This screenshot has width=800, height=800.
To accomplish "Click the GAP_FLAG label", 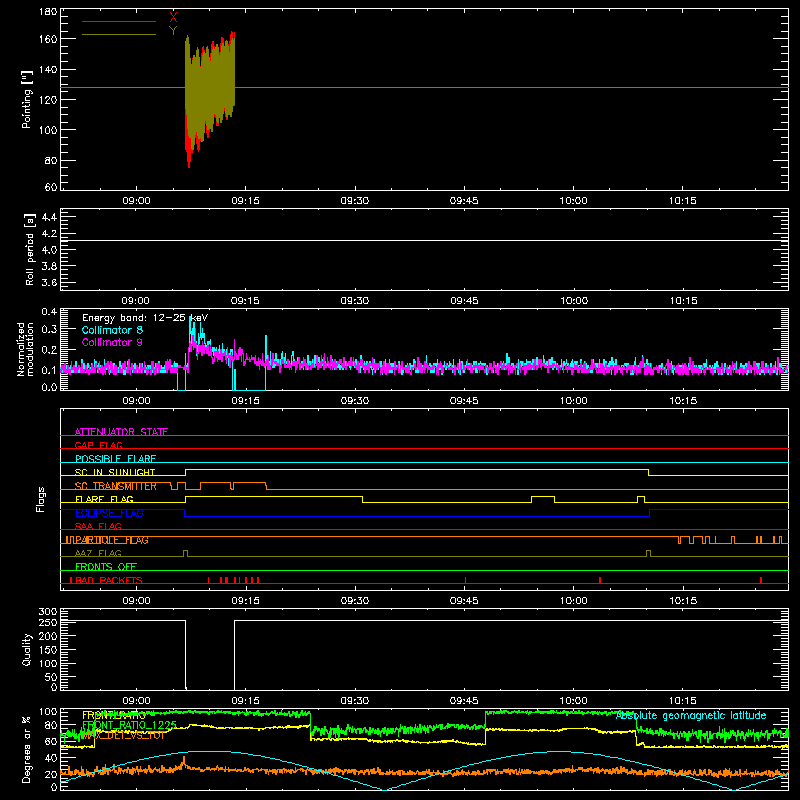I will [99, 445].
